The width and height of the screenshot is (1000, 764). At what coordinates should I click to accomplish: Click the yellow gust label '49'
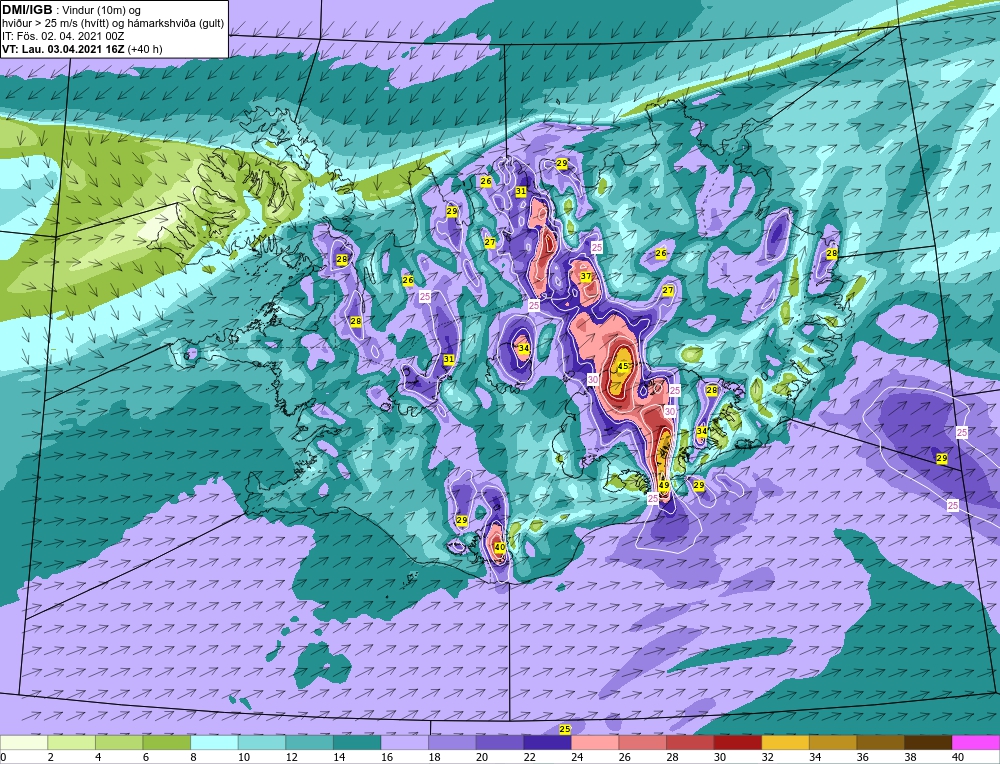[664, 485]
